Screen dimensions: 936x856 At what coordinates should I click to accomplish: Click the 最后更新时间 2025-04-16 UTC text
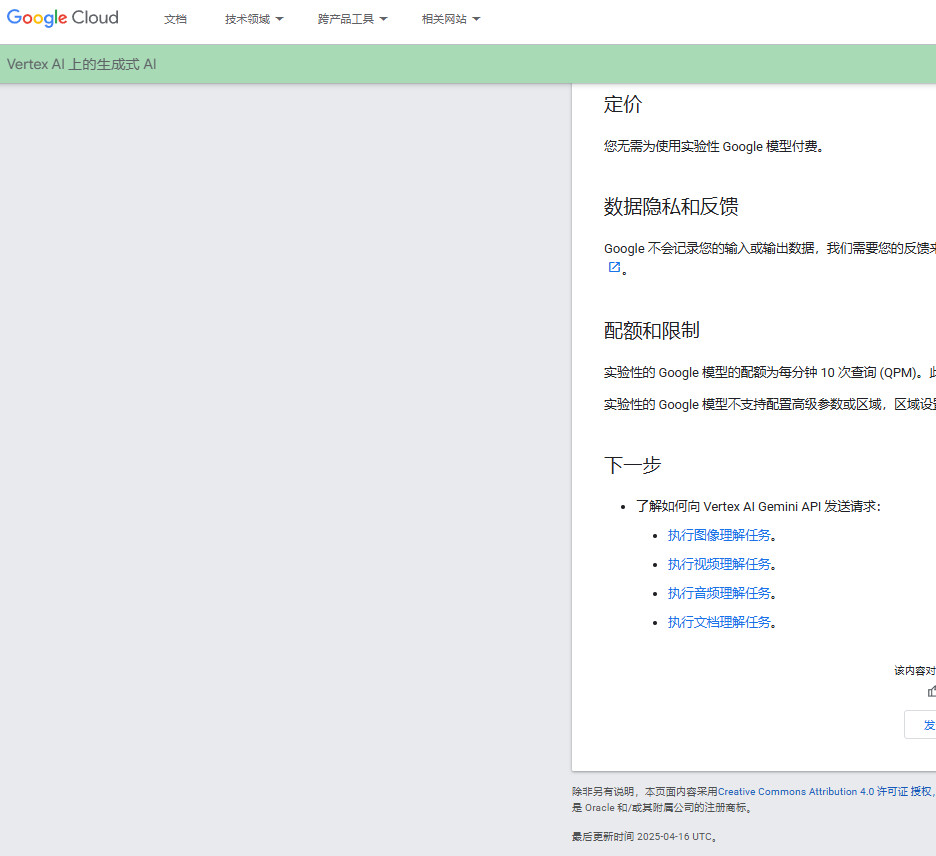pos(644,837)
